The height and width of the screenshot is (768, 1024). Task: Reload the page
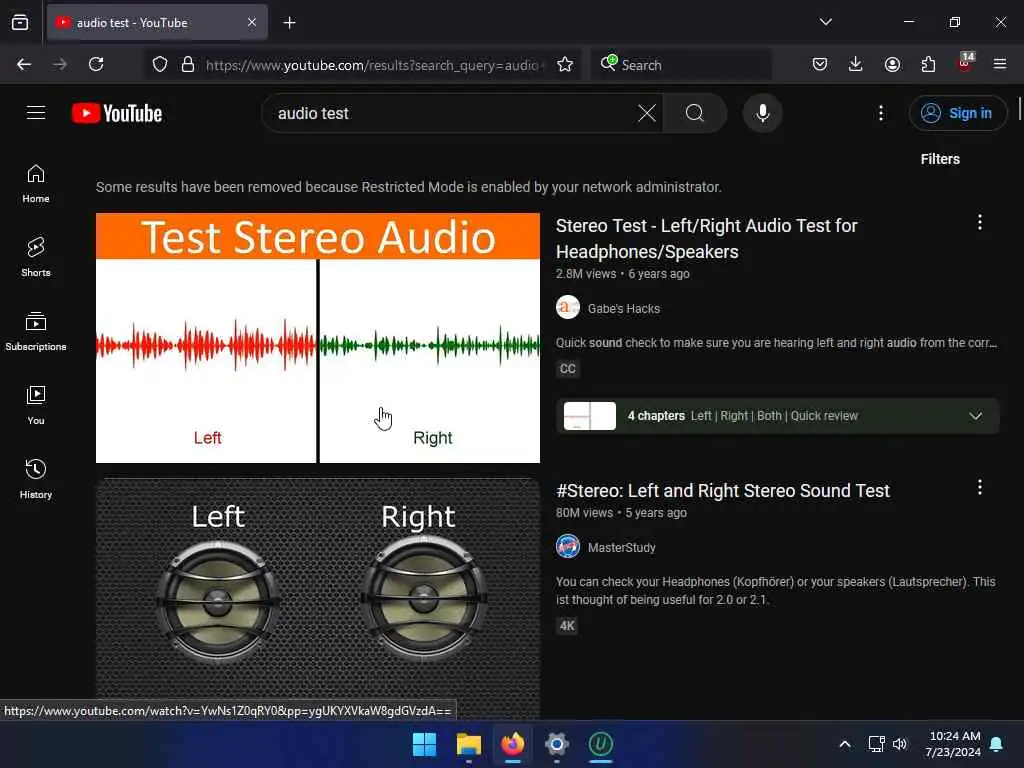point(96,64)
